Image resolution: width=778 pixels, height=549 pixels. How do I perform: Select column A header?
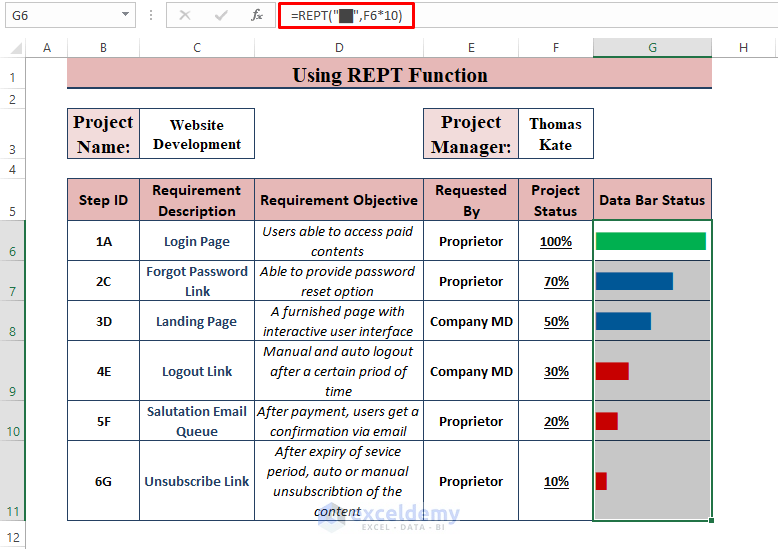pos(47,48)
